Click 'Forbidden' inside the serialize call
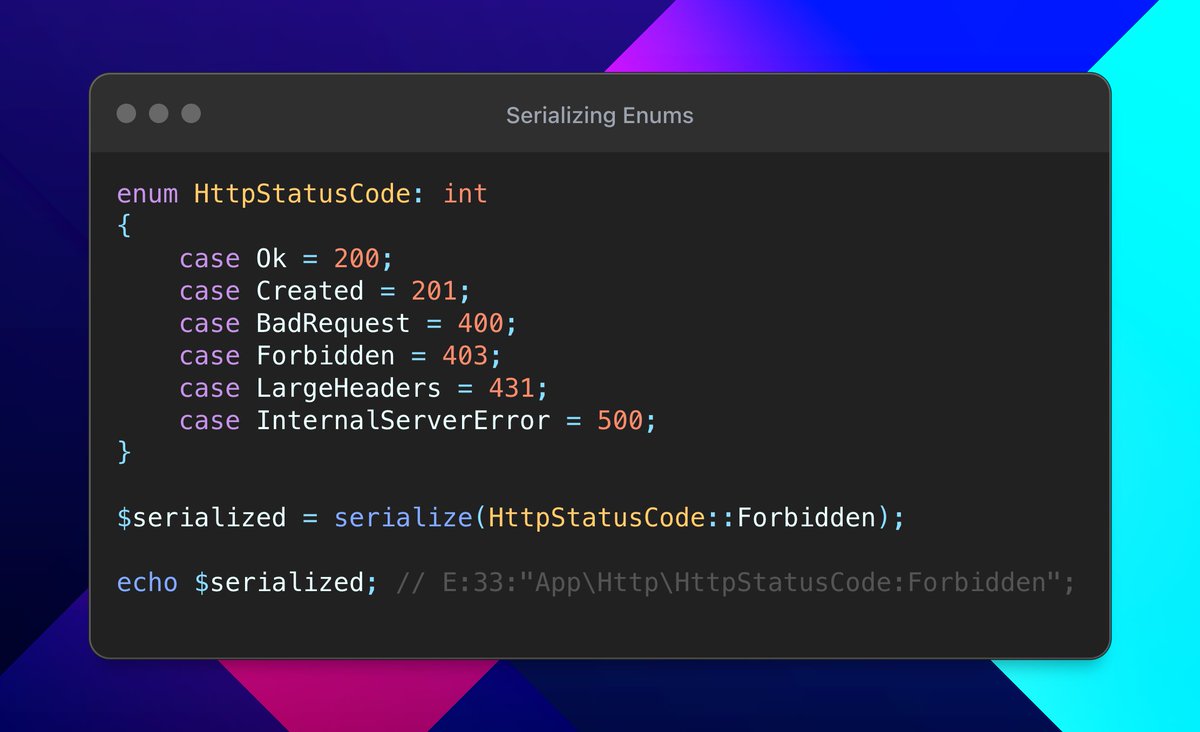The image size is (1200, 732). [x=805, y=518]
